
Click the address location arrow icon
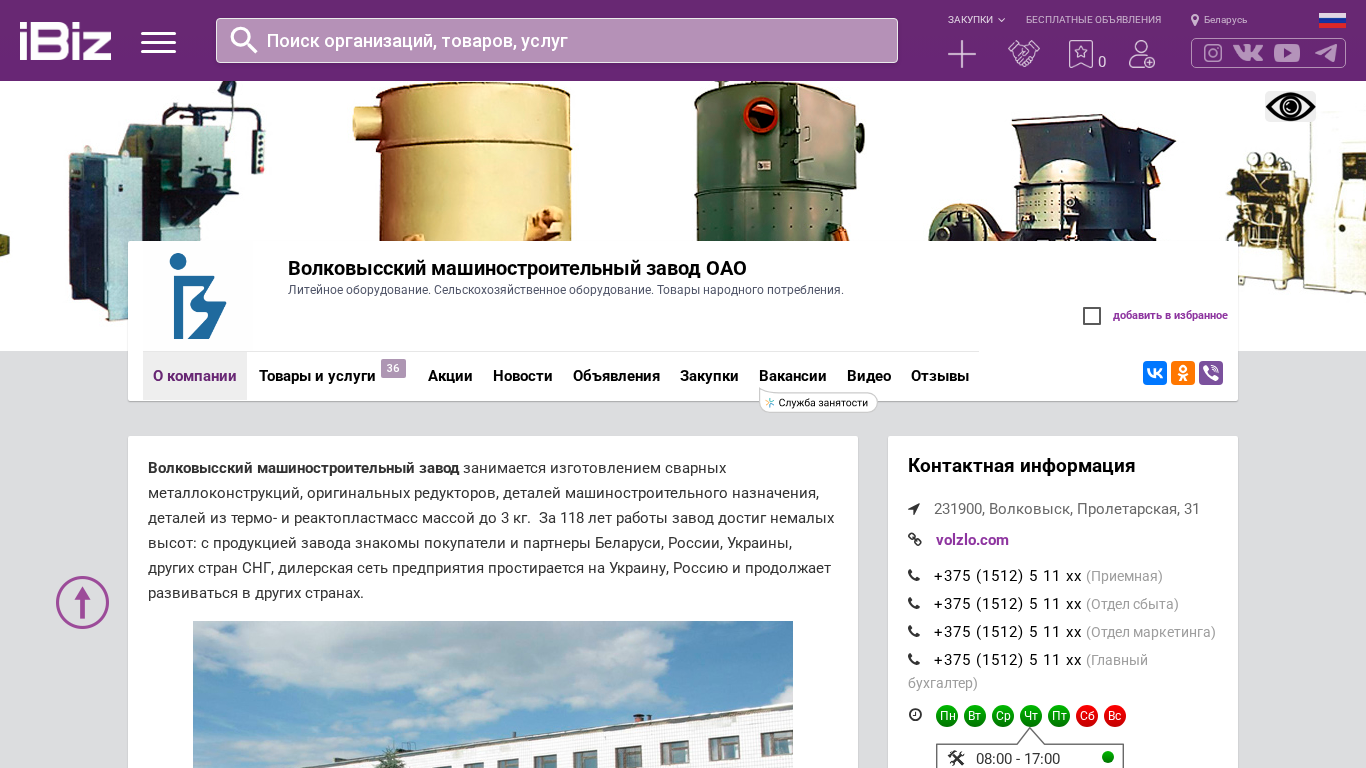click(914, 509)
